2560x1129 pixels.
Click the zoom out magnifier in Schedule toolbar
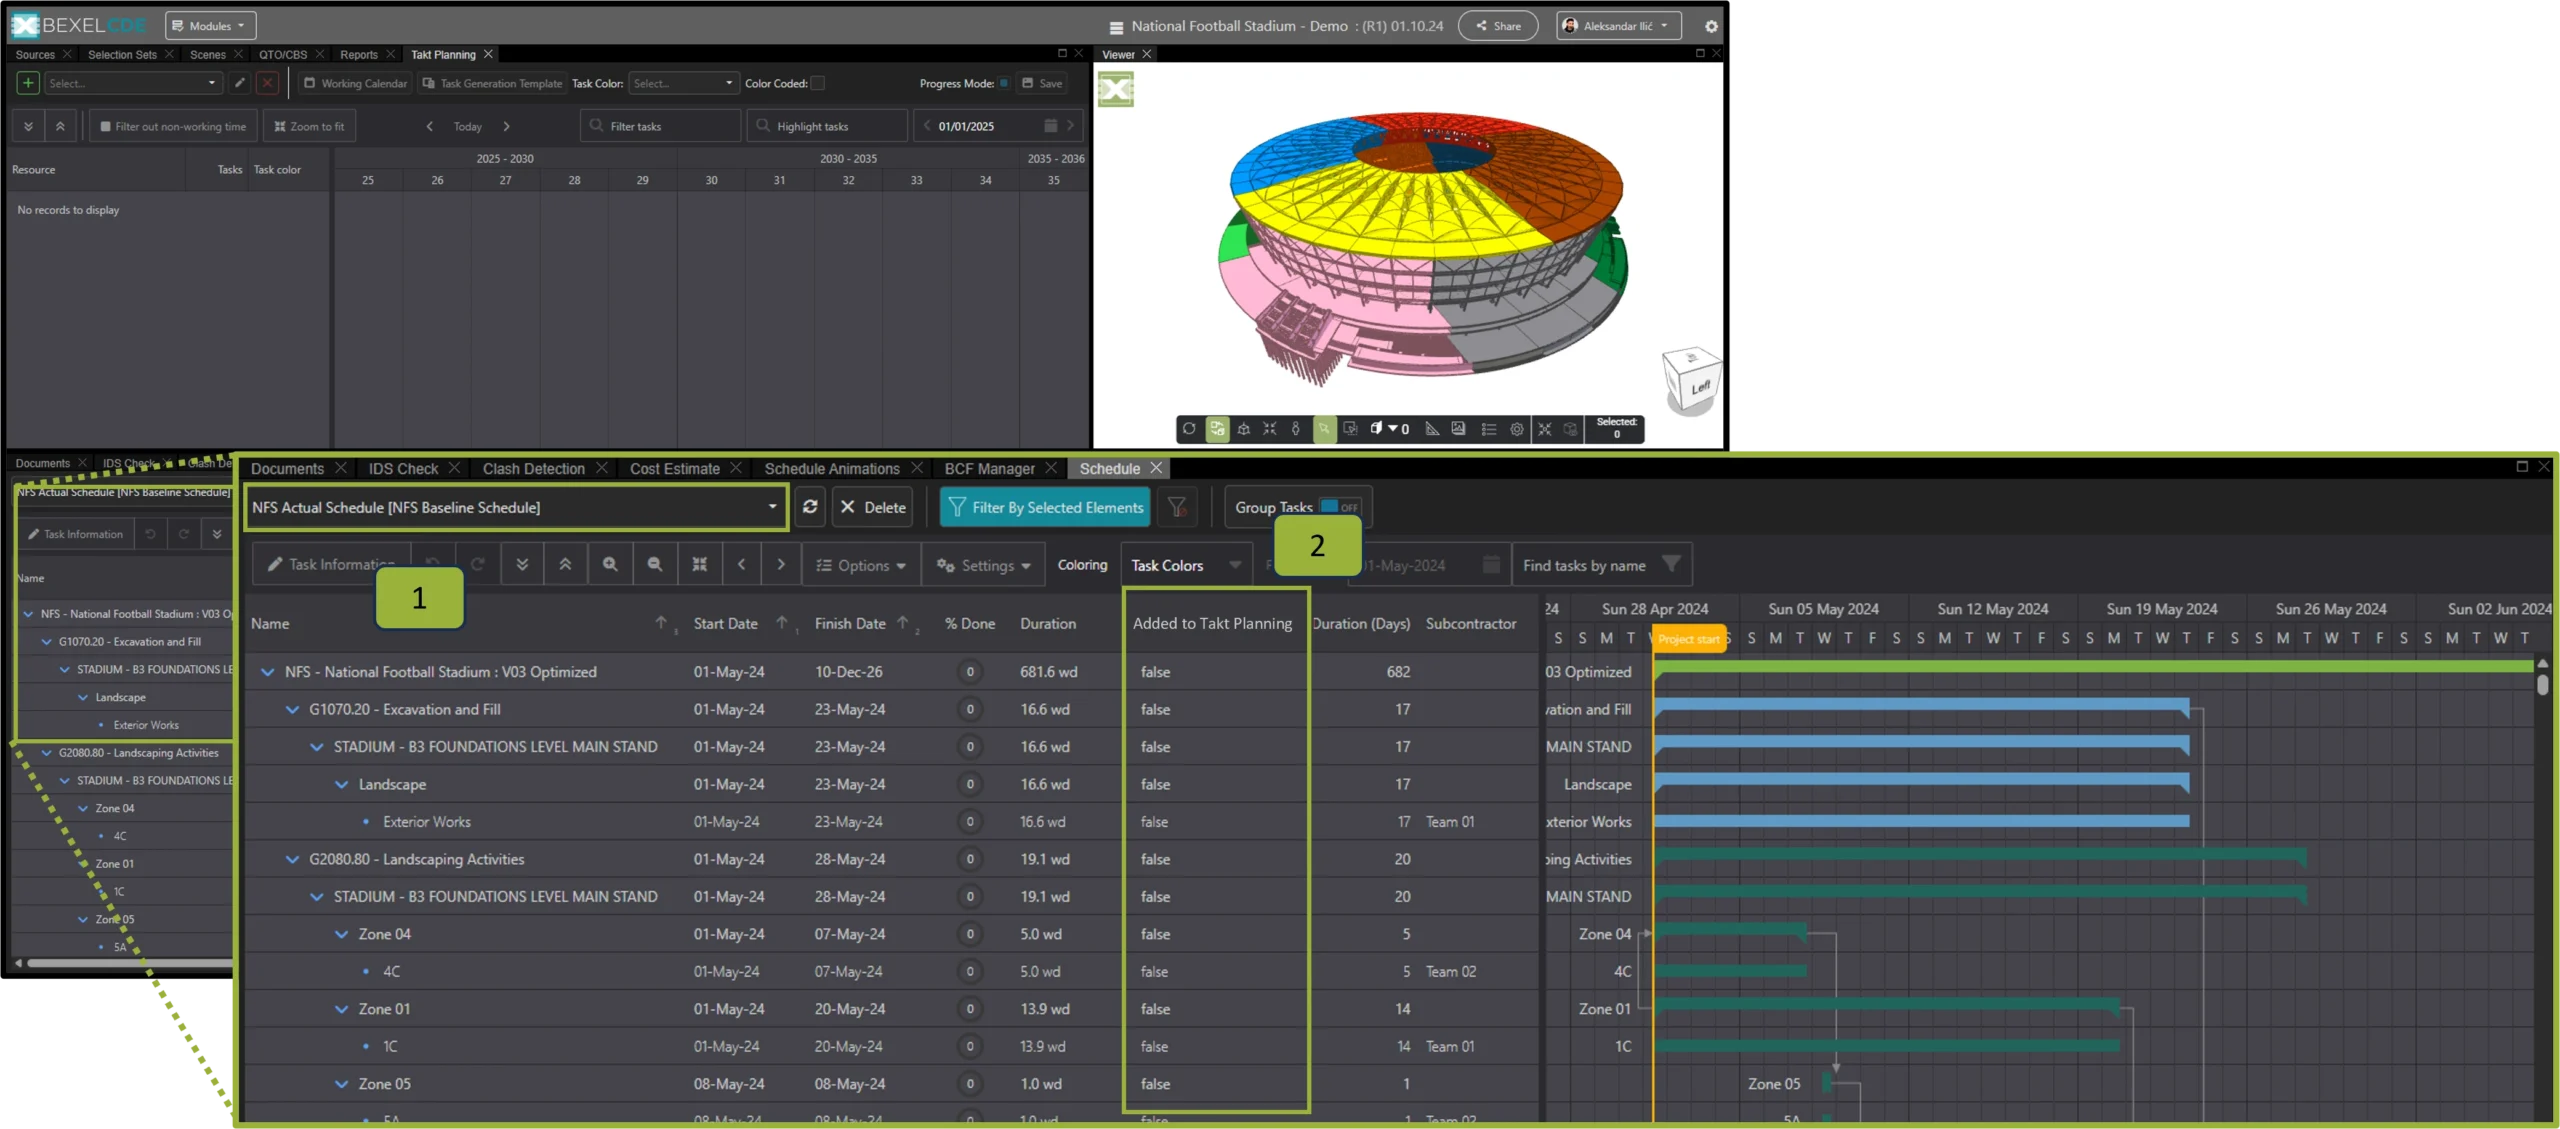pos(655,565)
